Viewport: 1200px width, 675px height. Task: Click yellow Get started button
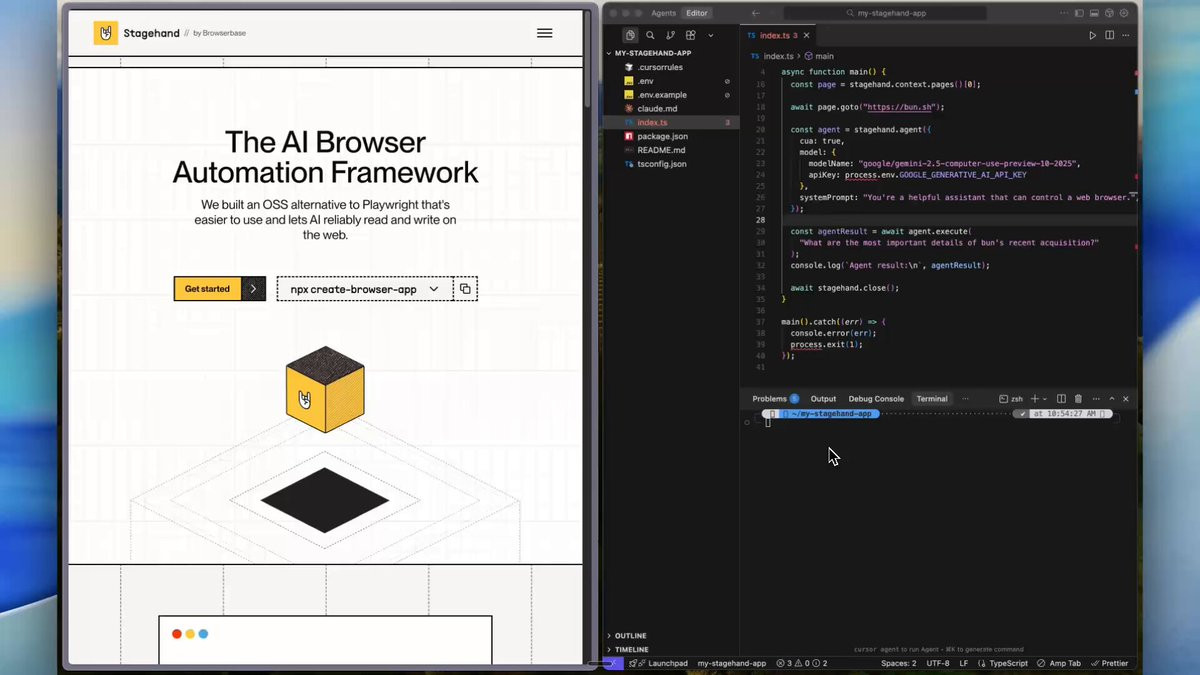coord(207,289)
